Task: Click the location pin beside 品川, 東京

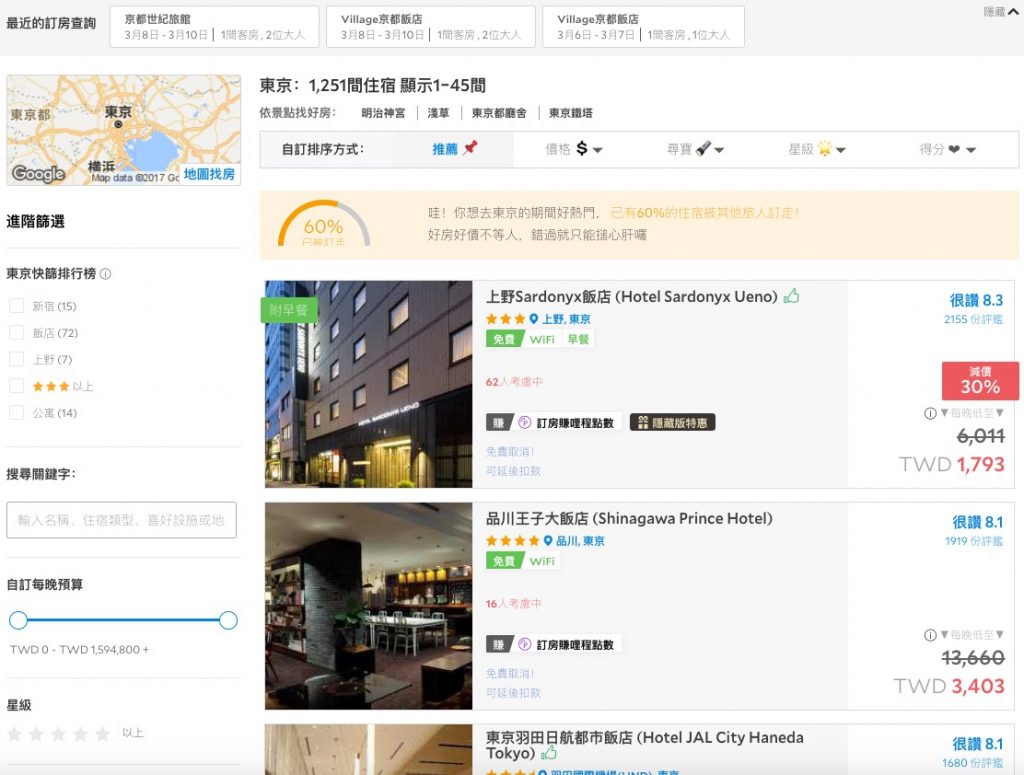Action: click(x=548, y=541)
